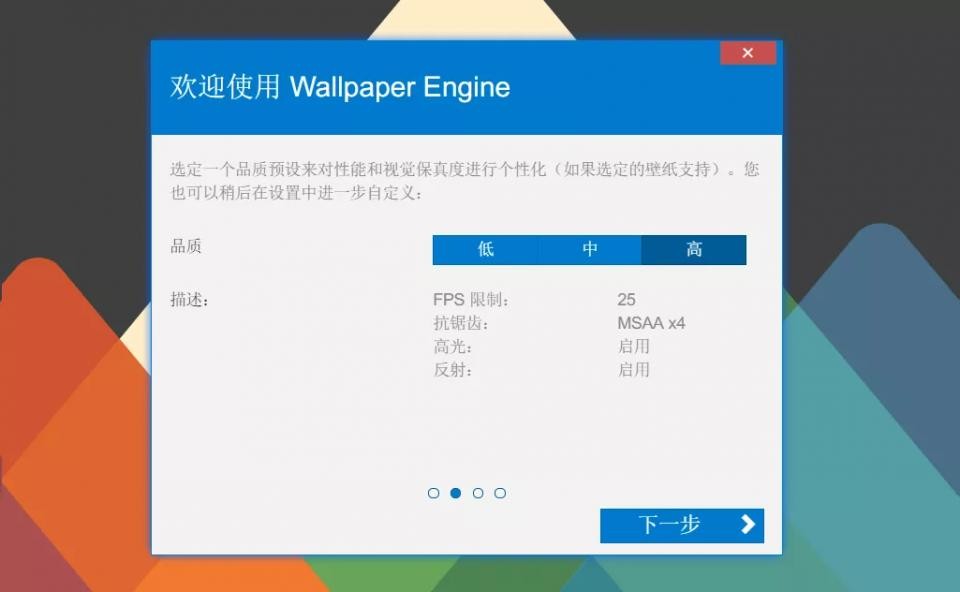The height and width of the screenshot is (592, 960).
Task: Click the 描述 label
Action: tap(189, 300)
